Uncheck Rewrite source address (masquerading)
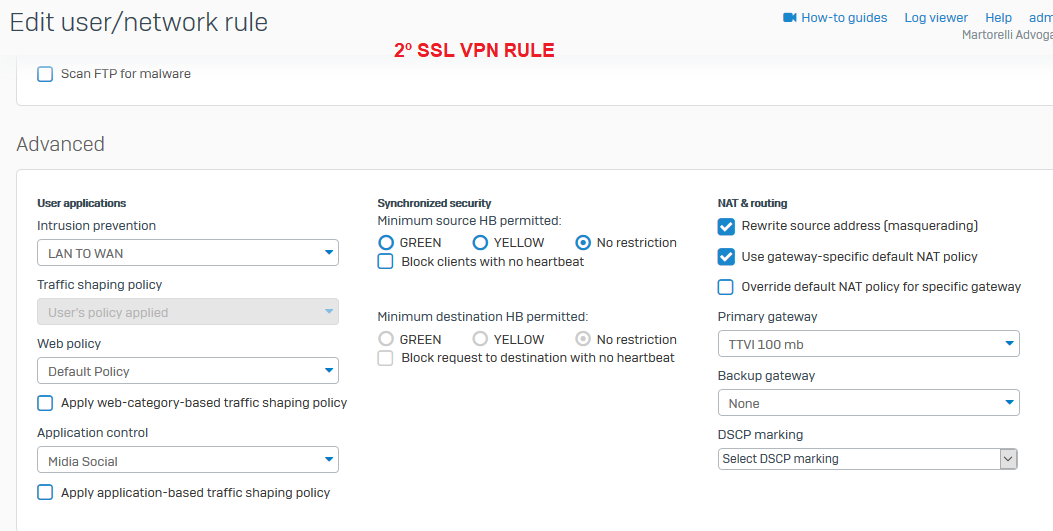The height and width of the screenshot is (531, 1053). 726,226
